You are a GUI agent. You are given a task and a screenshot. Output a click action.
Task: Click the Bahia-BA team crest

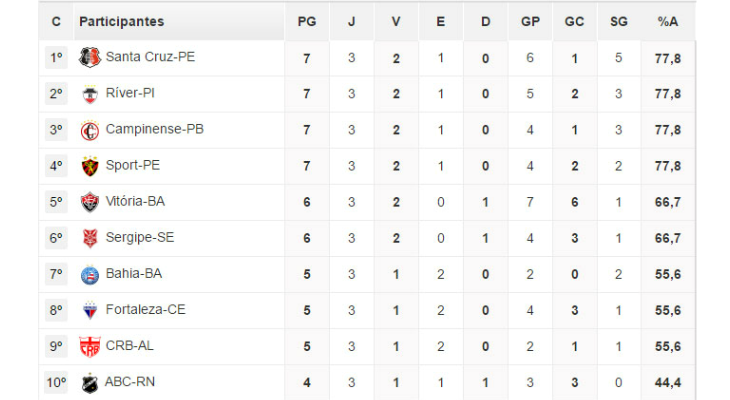[90, 274]
